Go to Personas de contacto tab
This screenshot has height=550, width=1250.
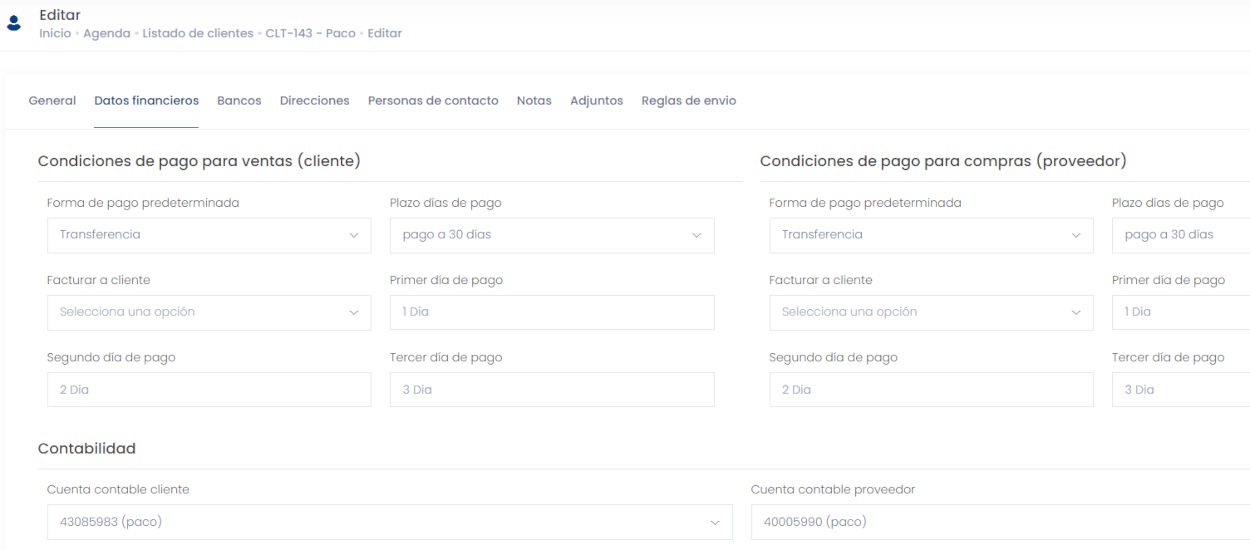tap(433, 101)
